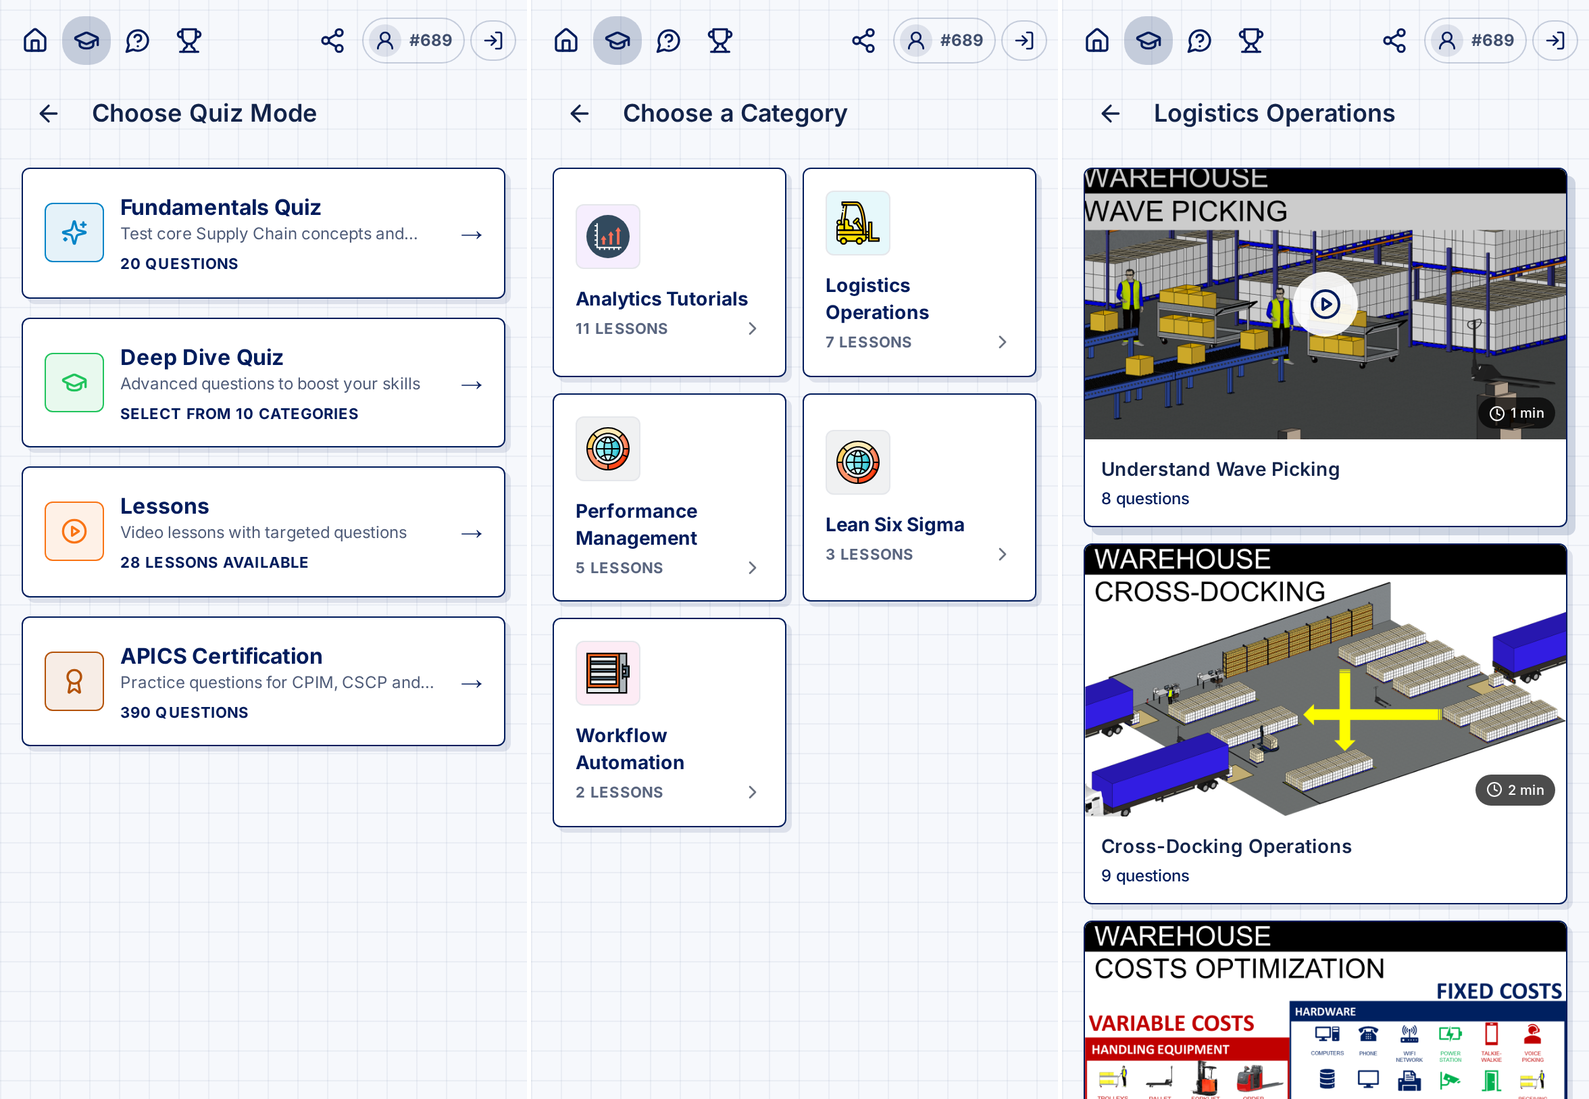Click graduation cap icon in Logistics Operations panel
This screenshot has width=1589, height=1099.
1149,40
